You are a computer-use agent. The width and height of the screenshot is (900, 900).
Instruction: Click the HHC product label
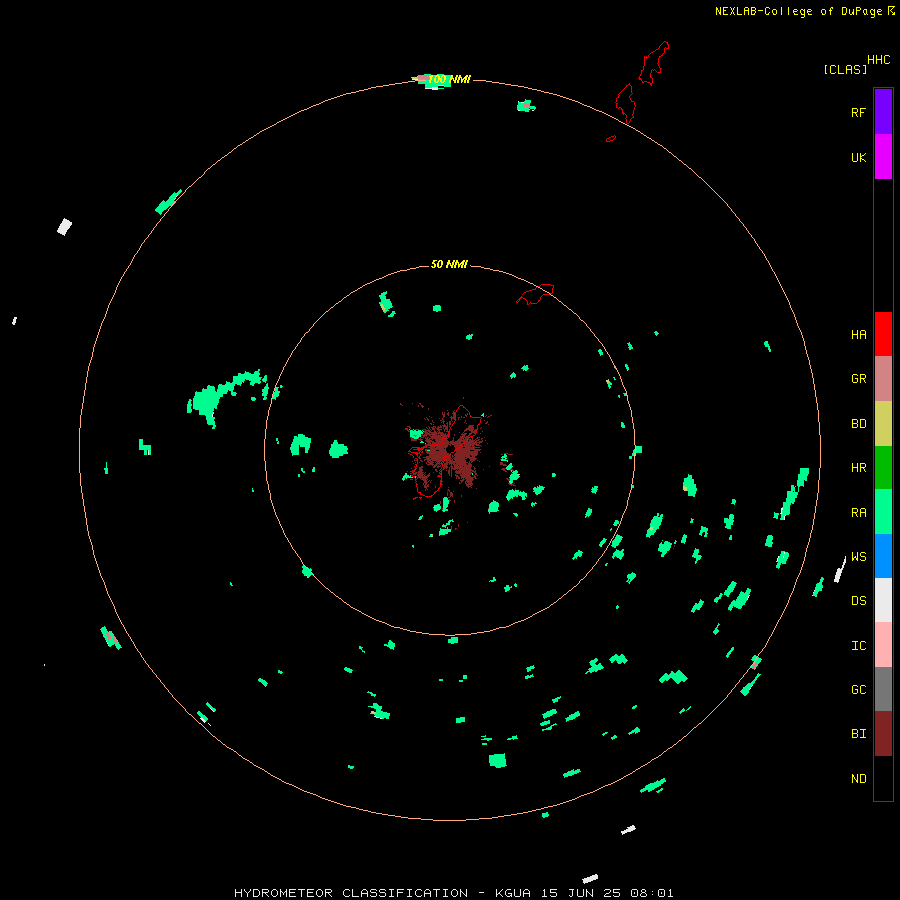pyautogui.click(x=878, y=60)
